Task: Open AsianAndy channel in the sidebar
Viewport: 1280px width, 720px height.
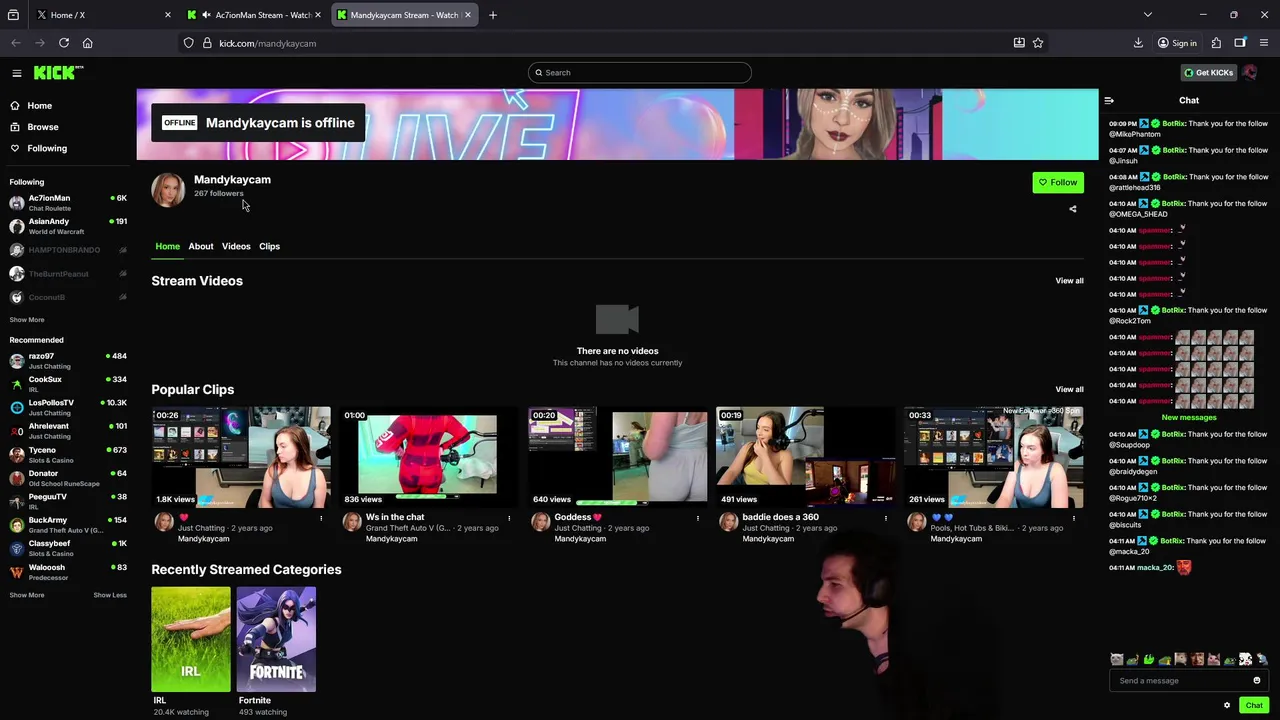Action: point(68,226)
